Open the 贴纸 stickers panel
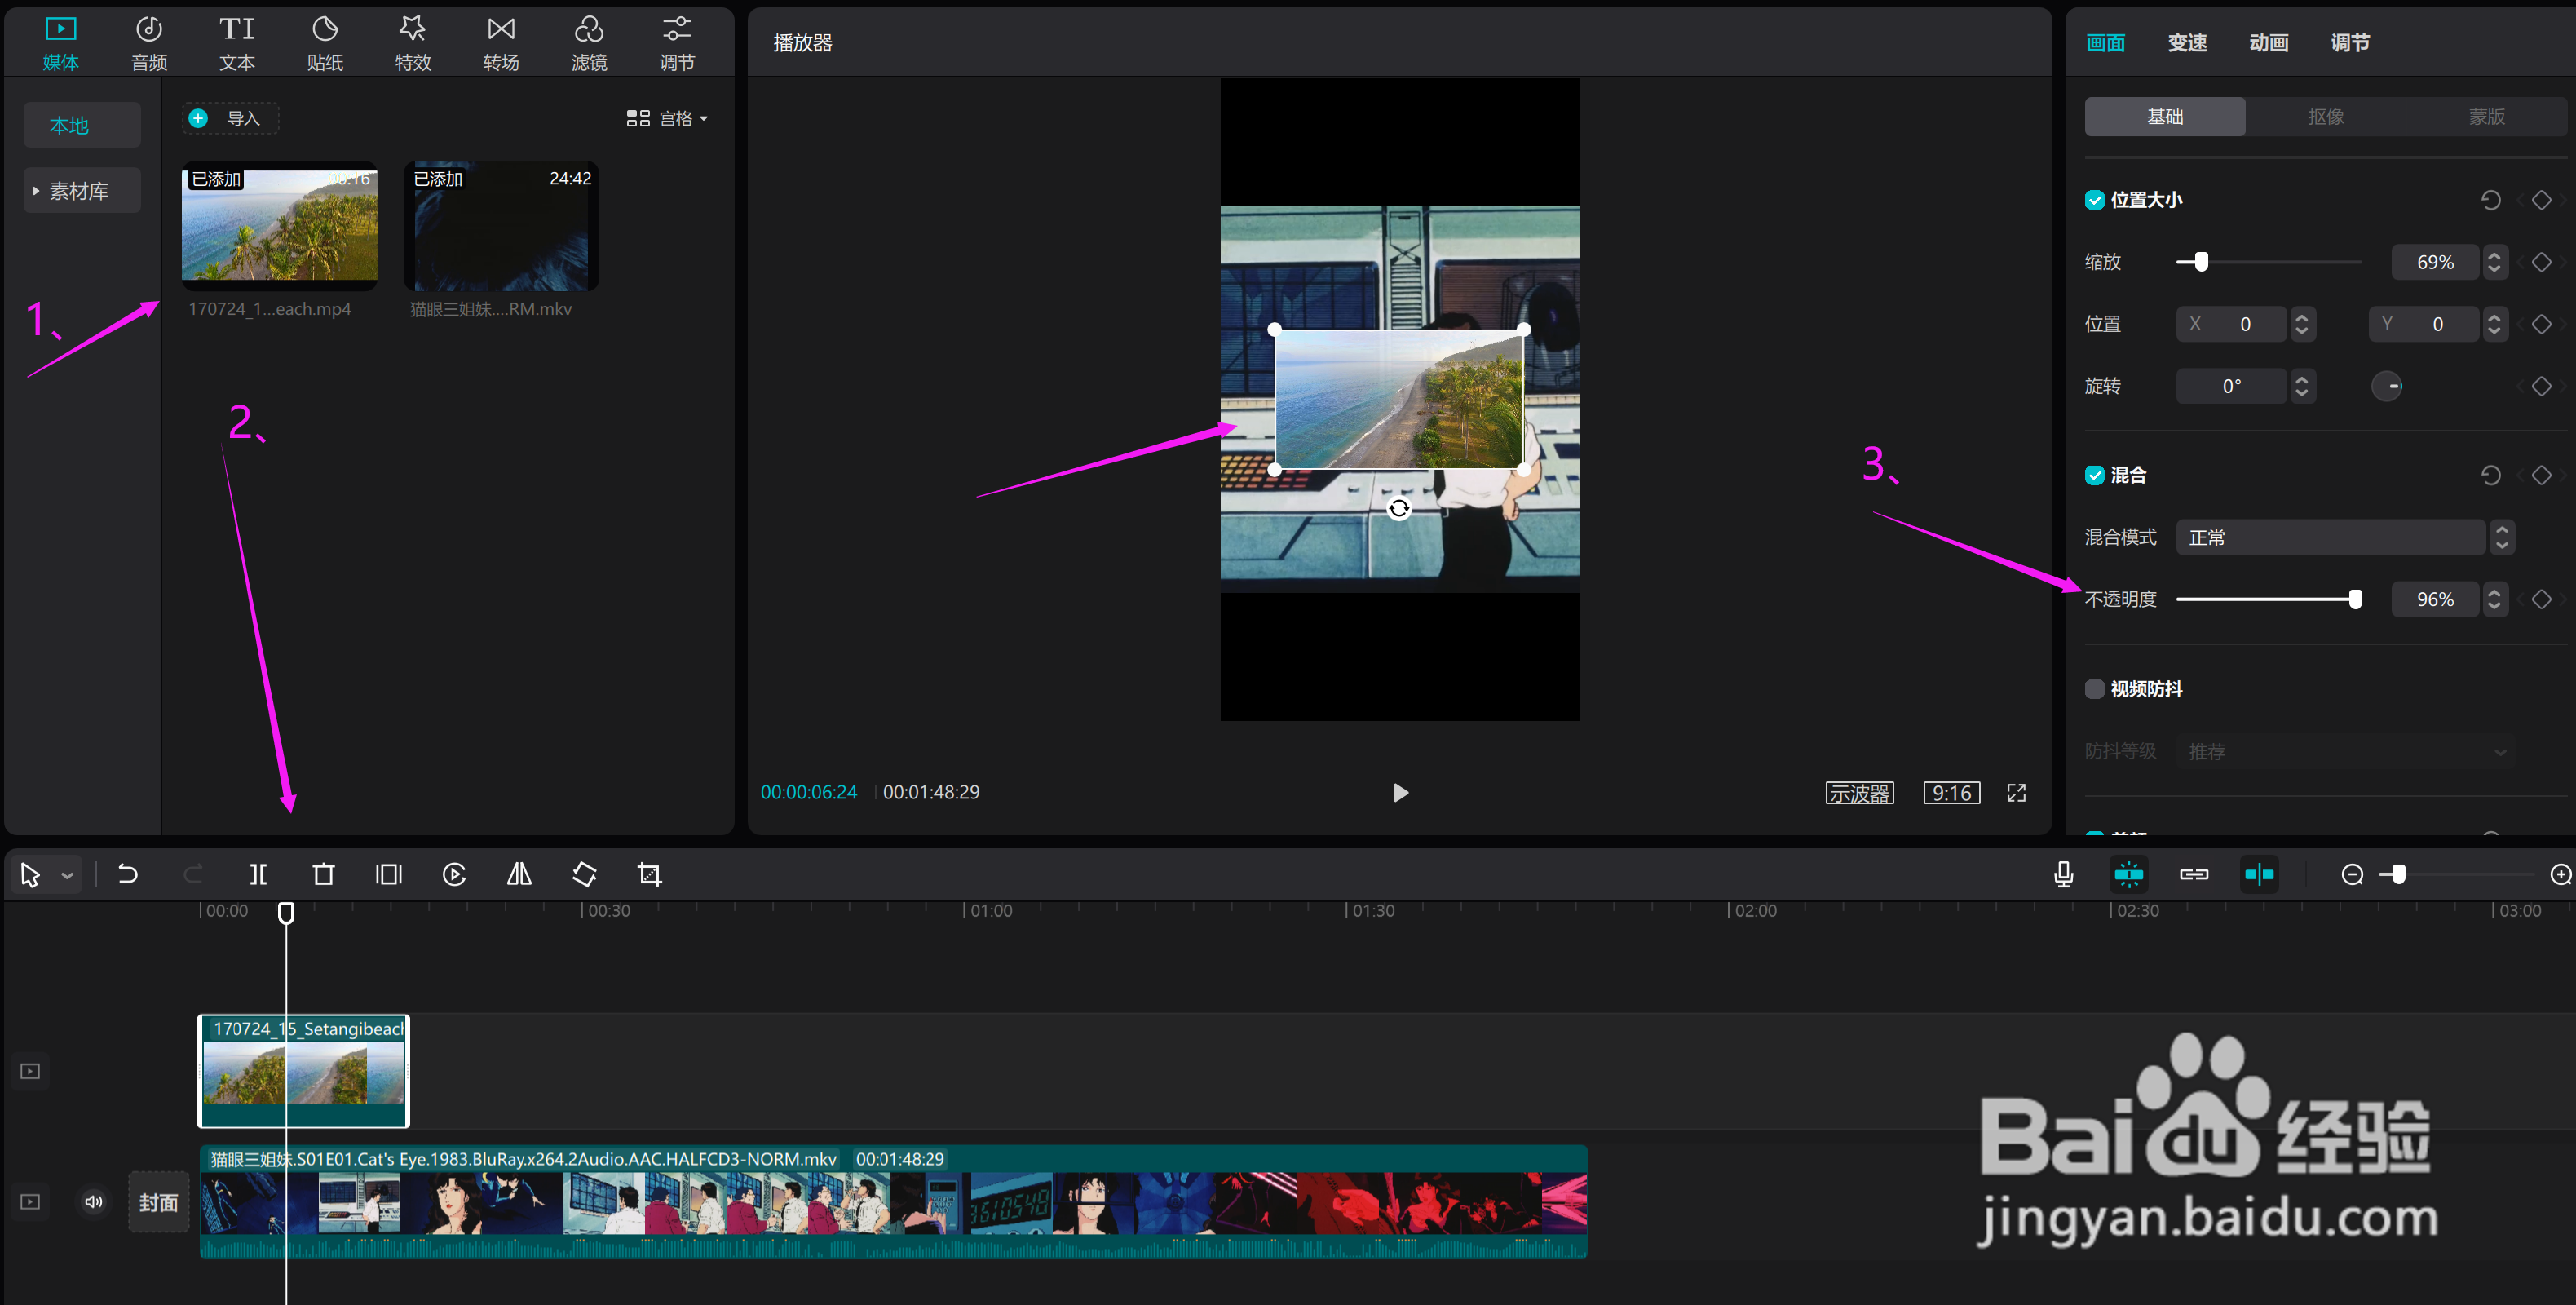This screenshot has height=1305, width=2576. coord(325,43)
